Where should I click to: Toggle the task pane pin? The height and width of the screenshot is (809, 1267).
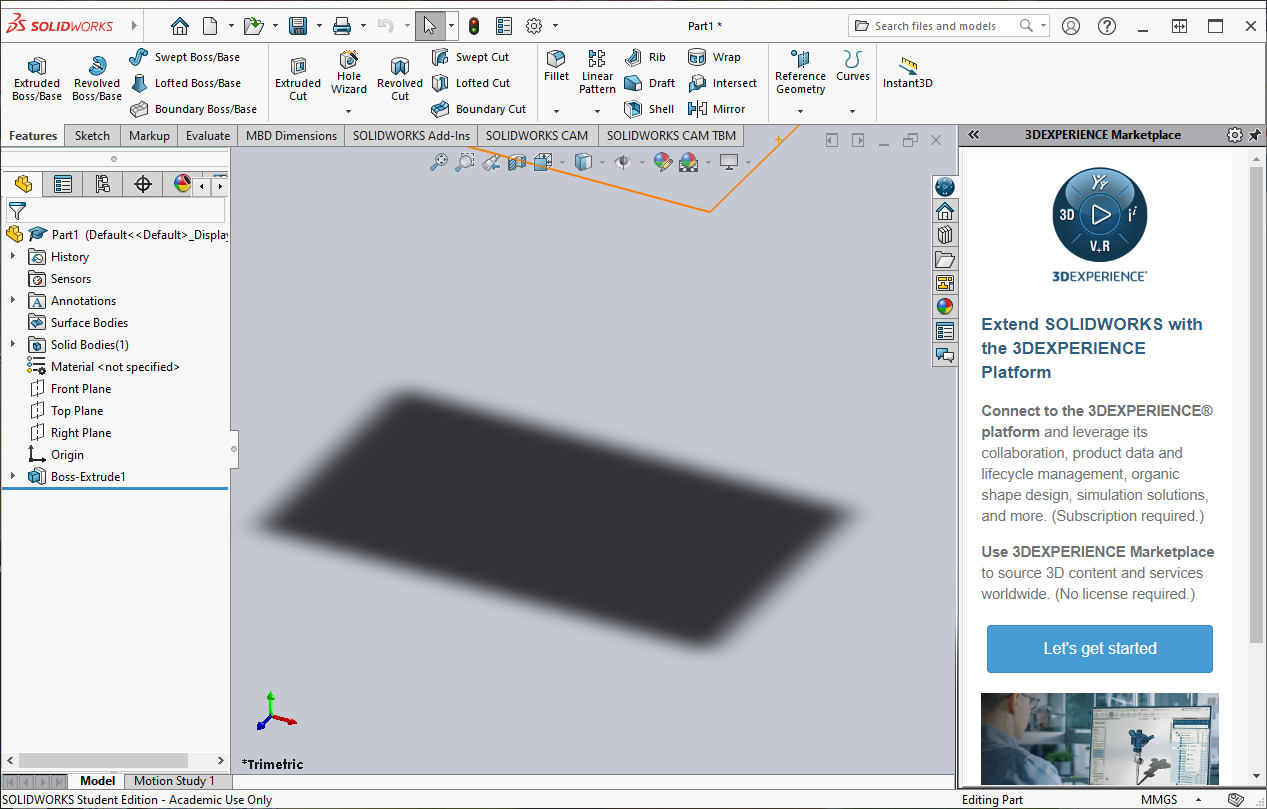[x=1255, y=135]
